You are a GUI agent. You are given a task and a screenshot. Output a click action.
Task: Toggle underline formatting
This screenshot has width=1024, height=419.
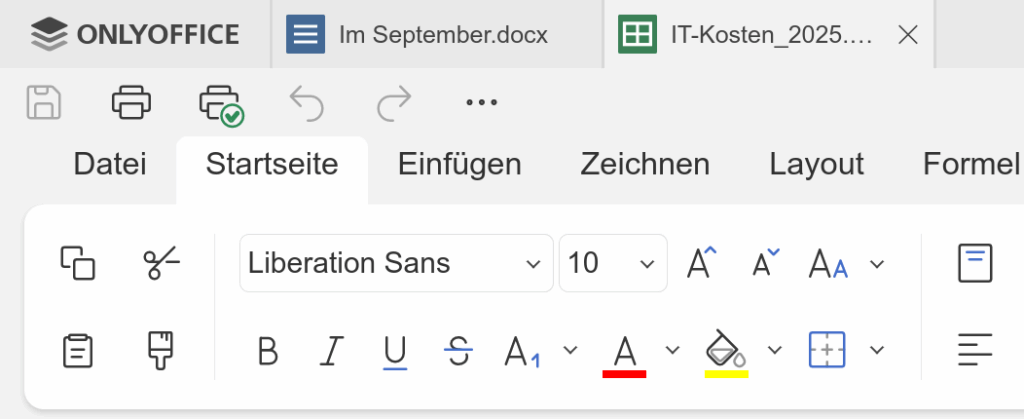pyautogui.click(x=394, y=352)
